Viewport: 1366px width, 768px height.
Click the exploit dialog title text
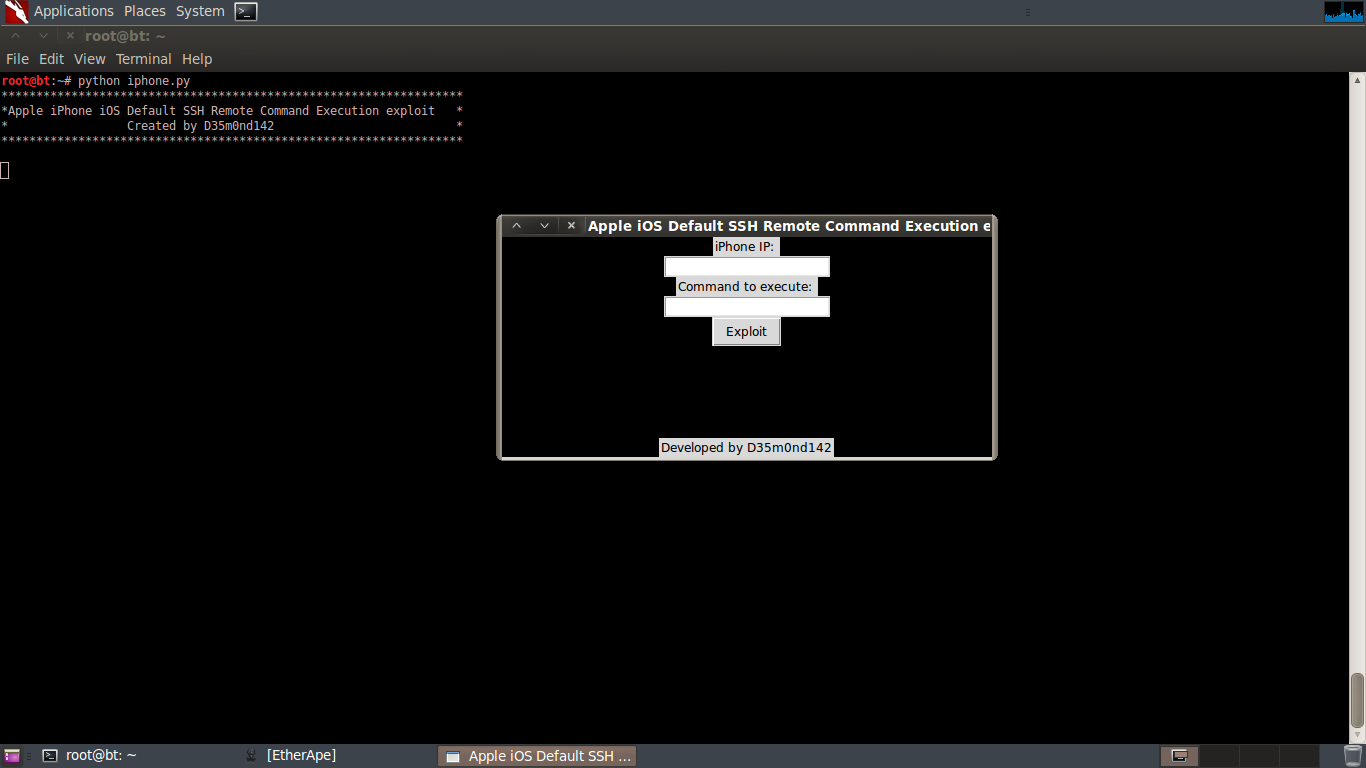pyautogui.click(x=789, y=226)
